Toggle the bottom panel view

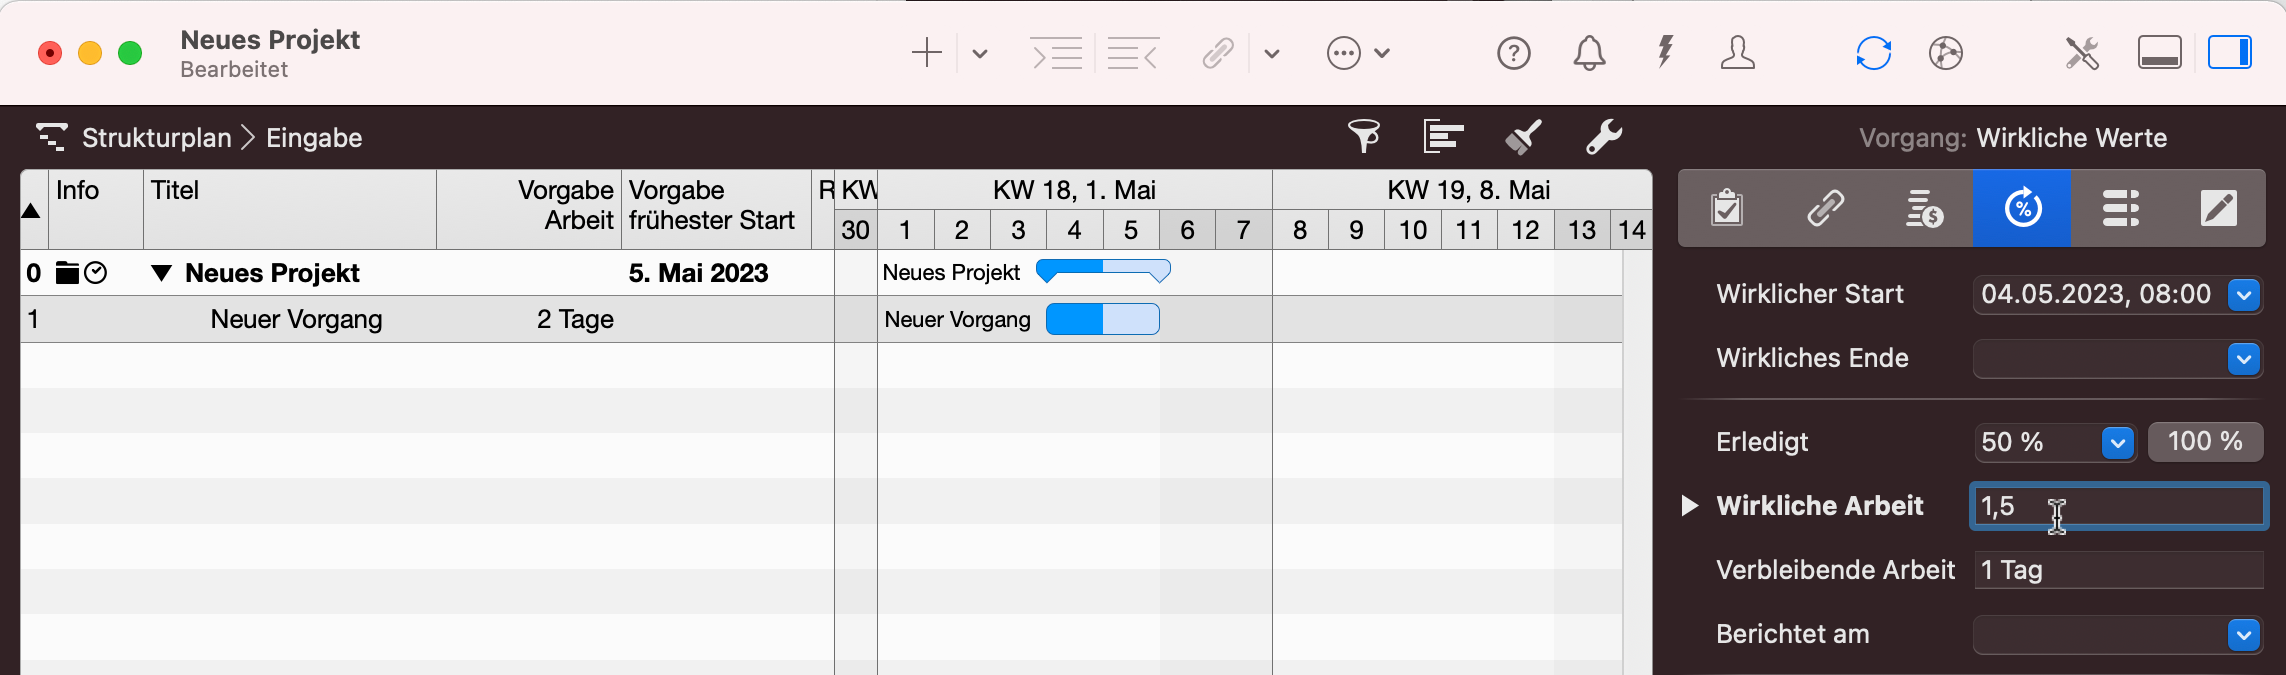[x=2159, y=53]
